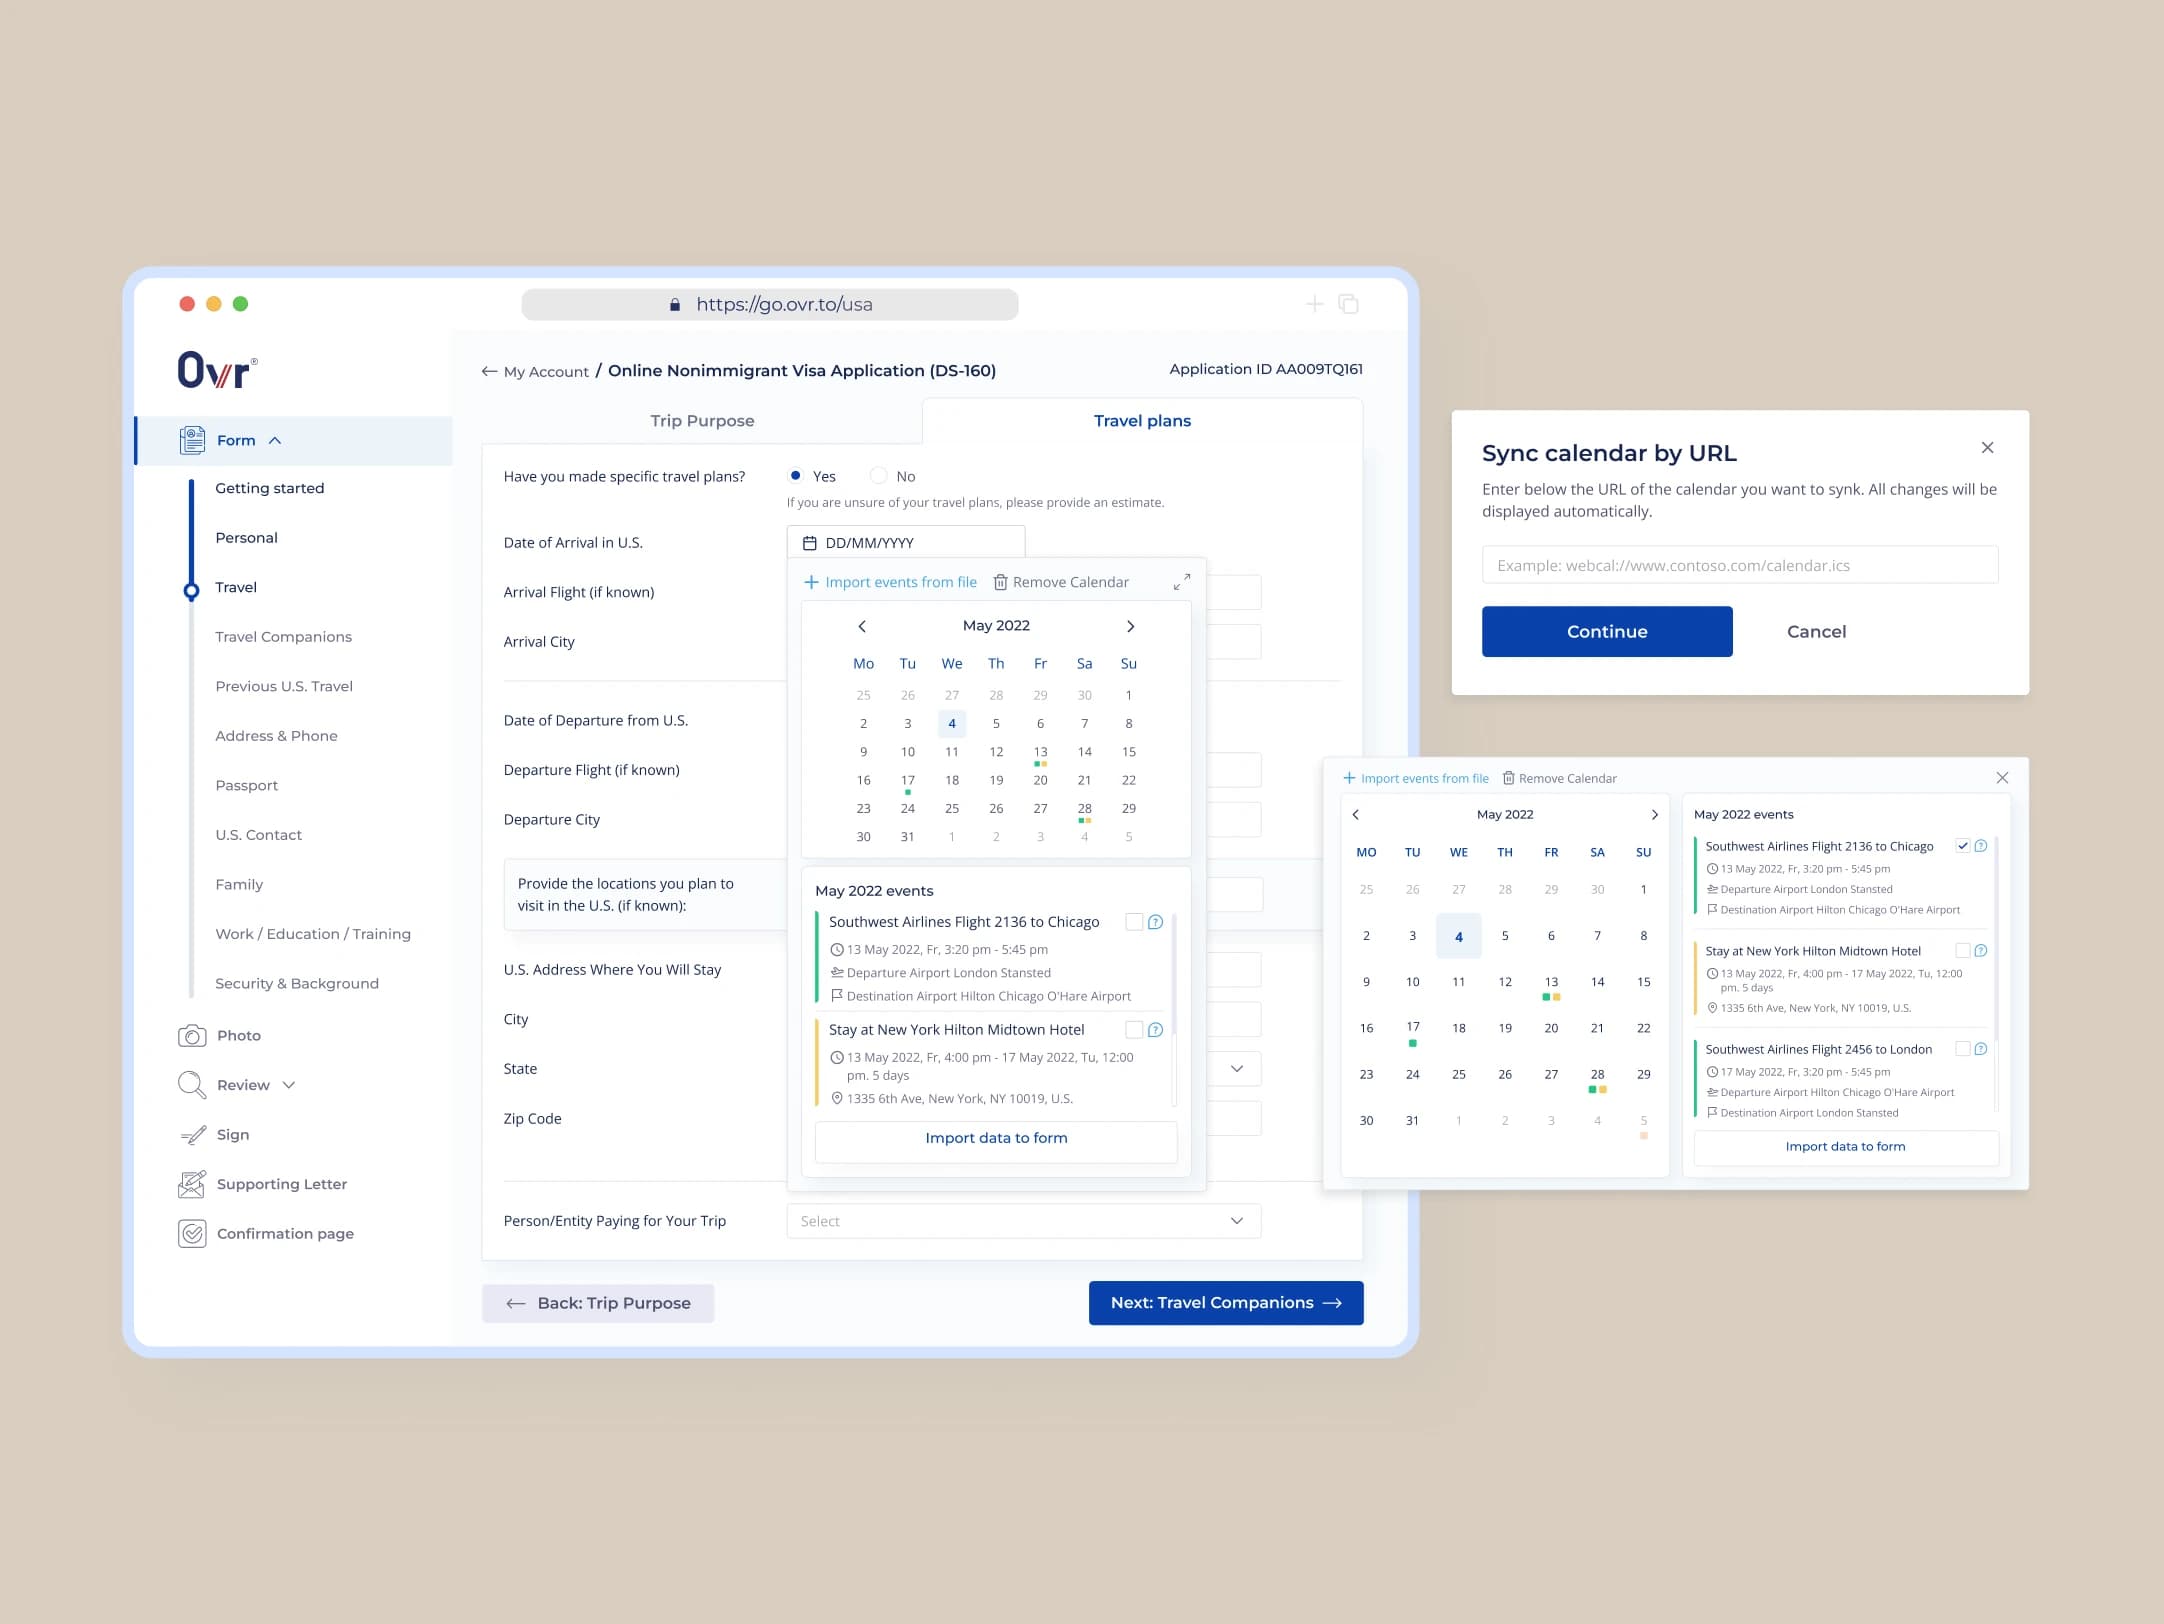Screen dimensions: 2164x1624
Task: Collapse the Form section chevron
Action: pos(275,441)
